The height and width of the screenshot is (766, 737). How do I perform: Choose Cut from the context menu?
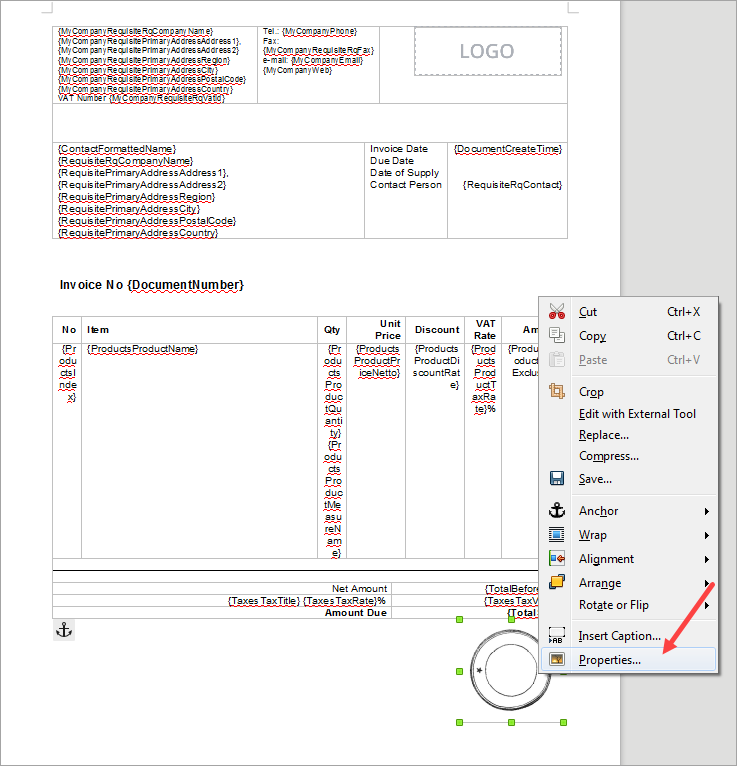[629, 312]
